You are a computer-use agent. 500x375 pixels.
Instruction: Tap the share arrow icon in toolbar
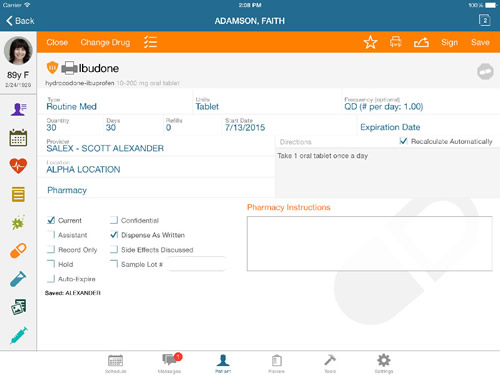tap(421, 43)
